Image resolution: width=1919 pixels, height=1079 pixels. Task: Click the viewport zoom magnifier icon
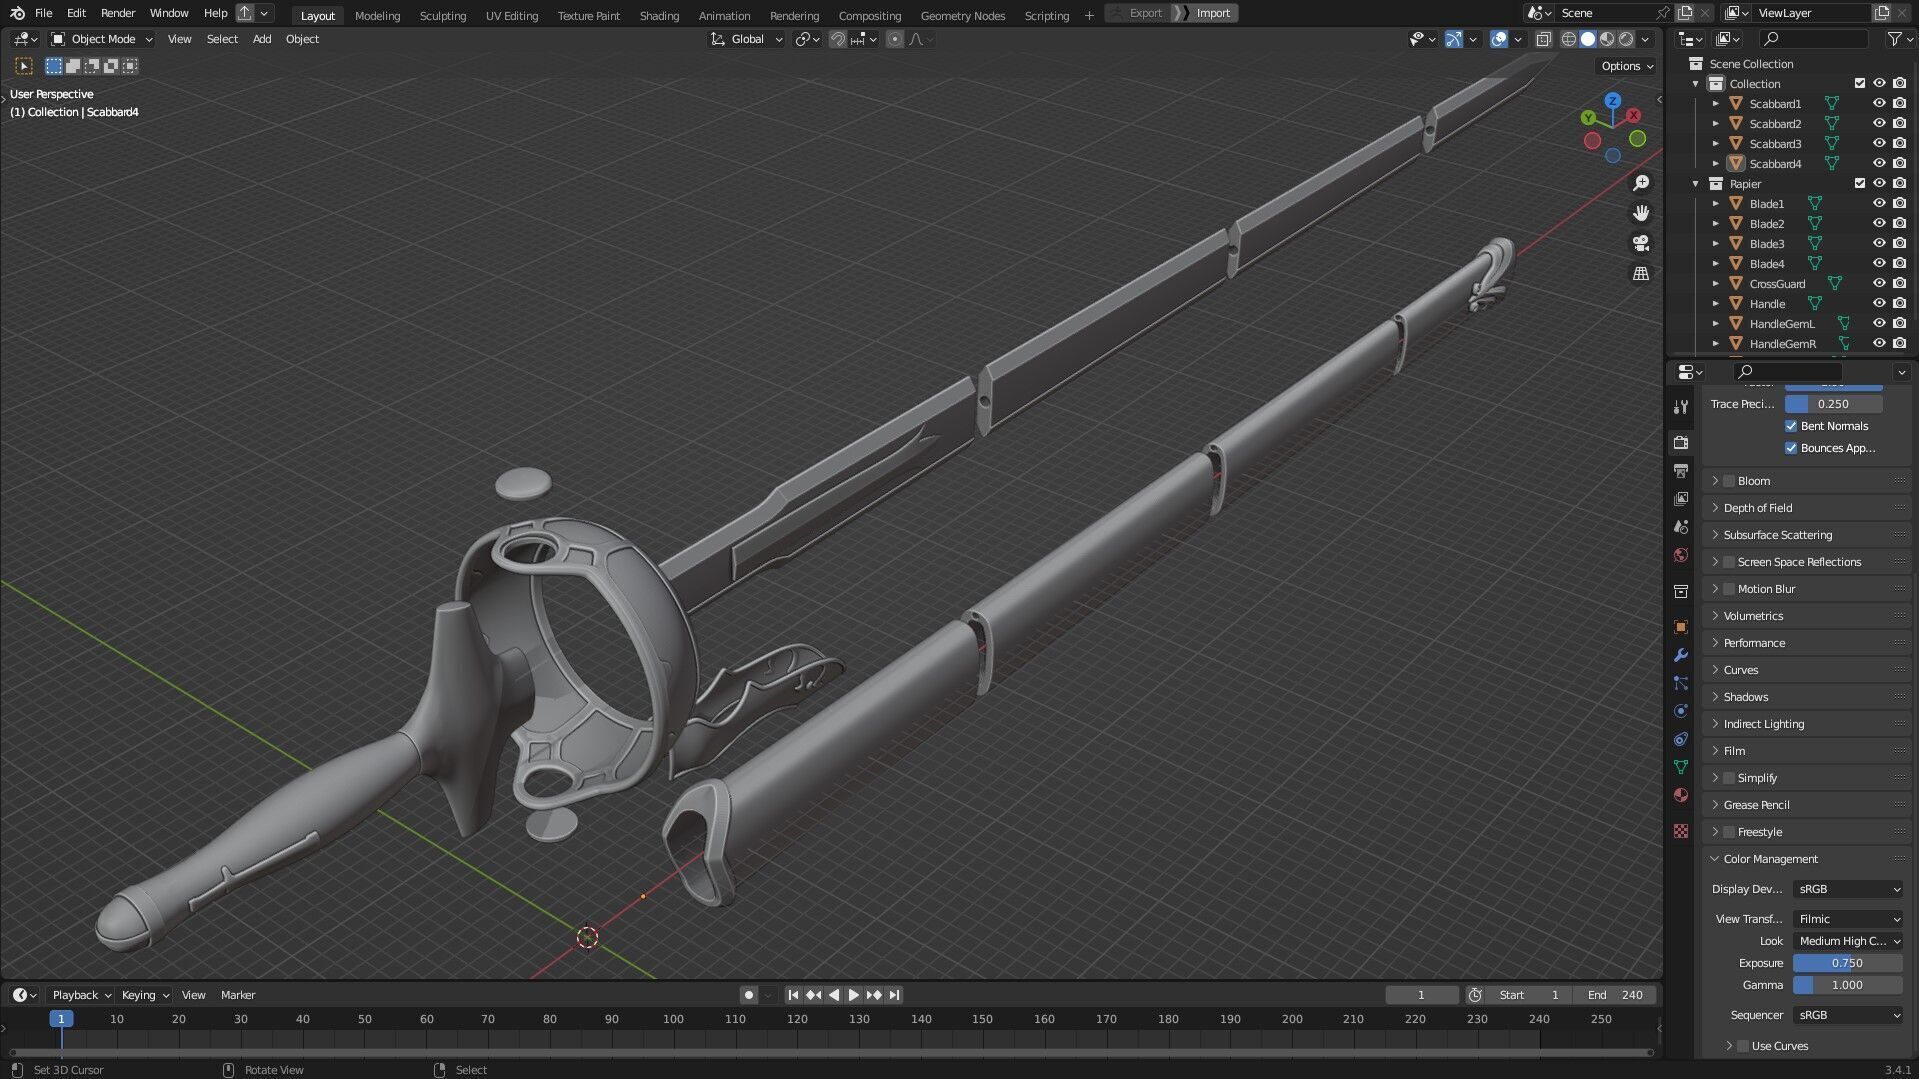pos(1641,183)
